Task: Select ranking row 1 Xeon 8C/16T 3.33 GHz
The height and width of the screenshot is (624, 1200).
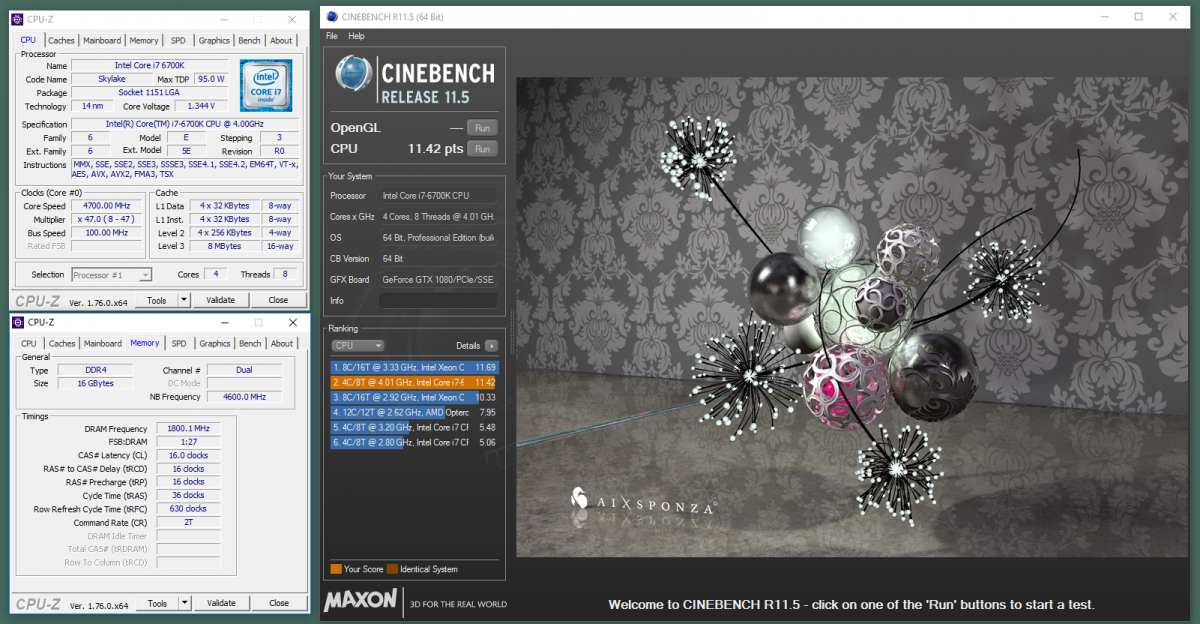Action: pyautogui.click(x=414, y=367)
